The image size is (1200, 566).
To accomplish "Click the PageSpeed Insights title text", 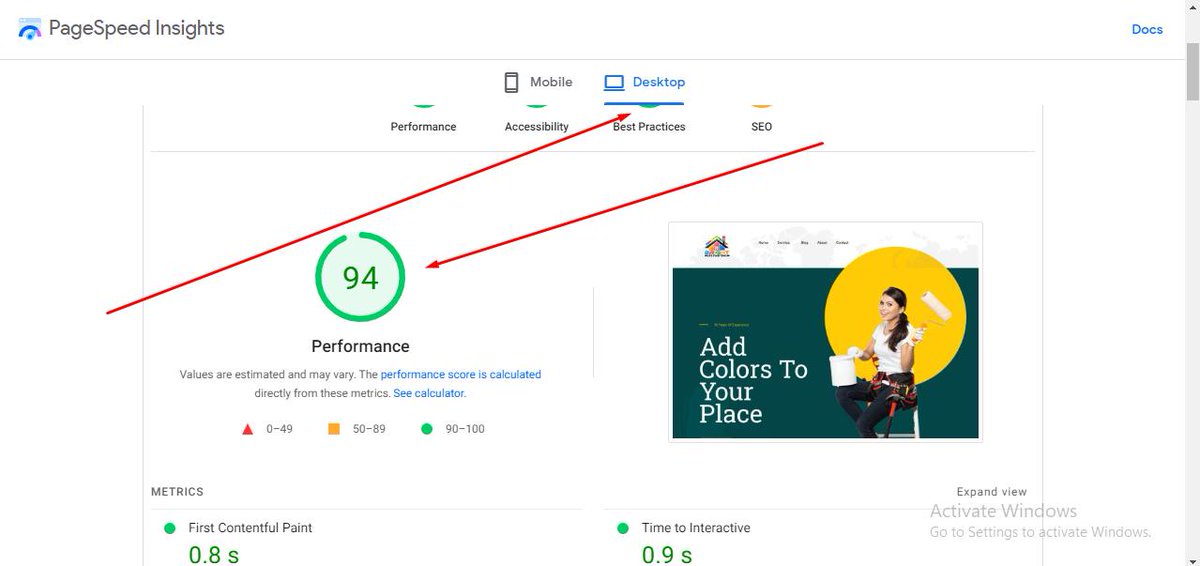I will tap(137, 29).
